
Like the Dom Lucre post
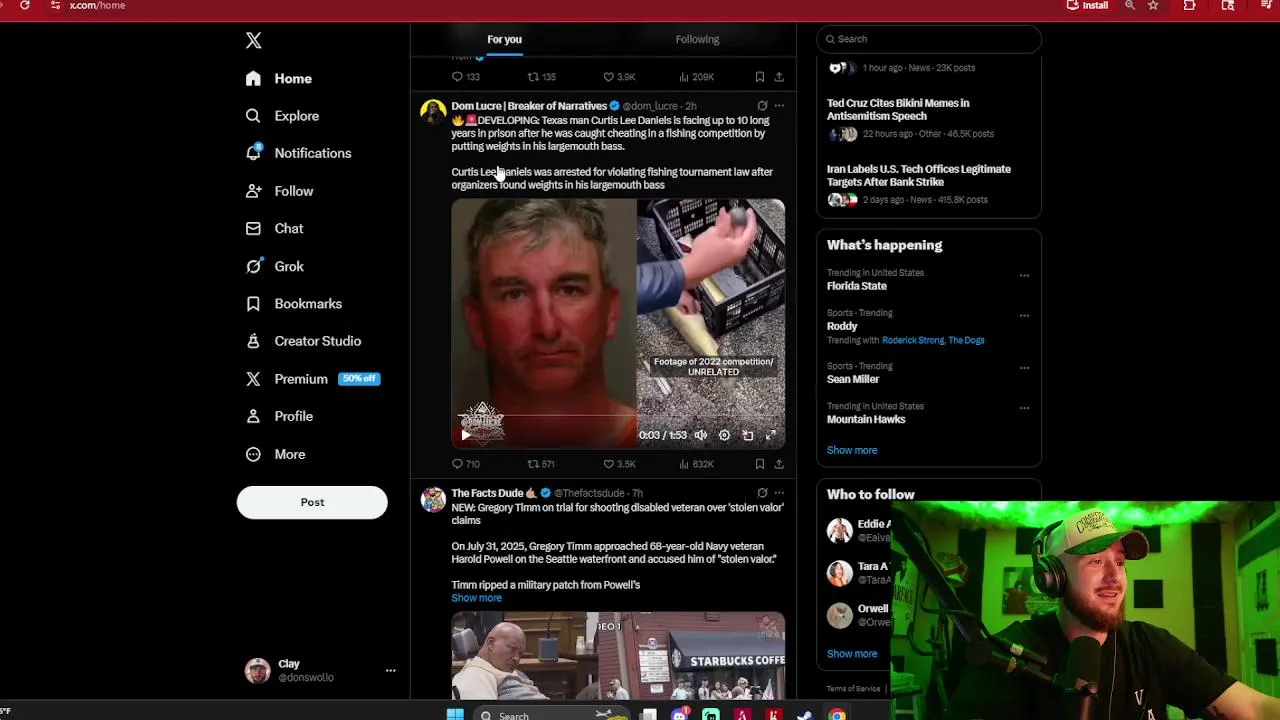tap(619, 464)
